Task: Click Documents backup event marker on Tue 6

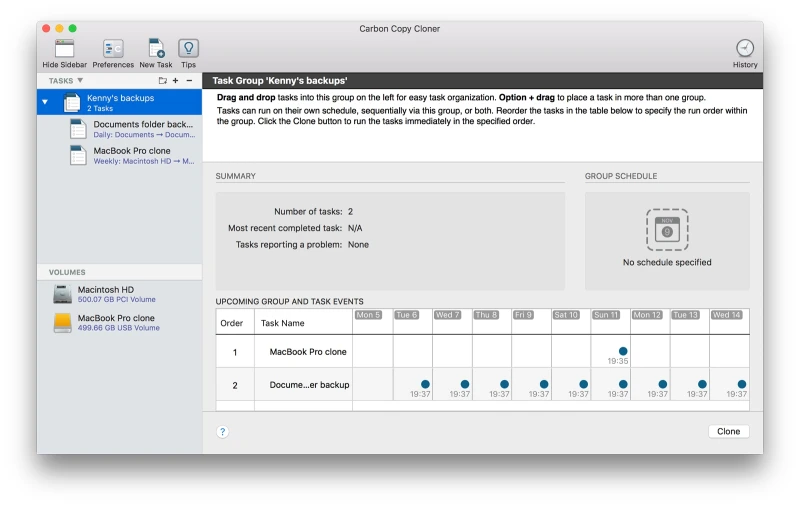Action: [x=425, y=384]
